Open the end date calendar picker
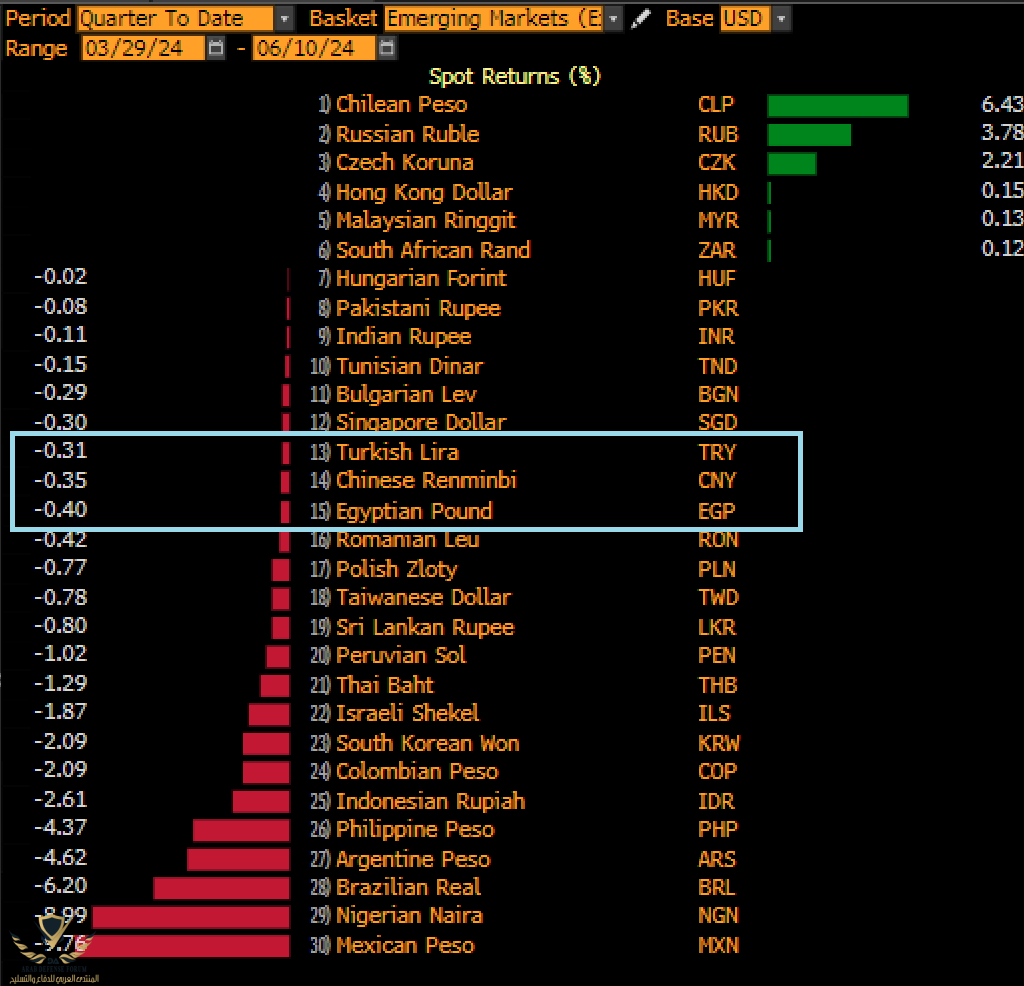 coord(388,48)
